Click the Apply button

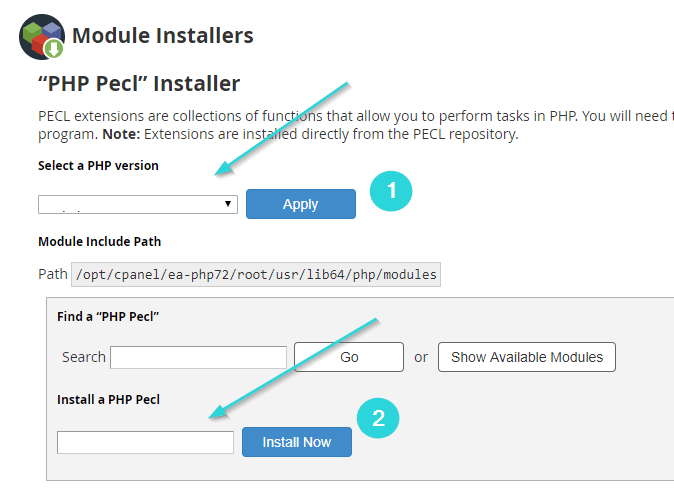pos(301,204)
